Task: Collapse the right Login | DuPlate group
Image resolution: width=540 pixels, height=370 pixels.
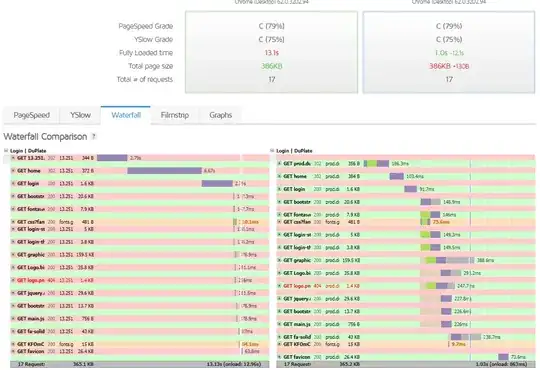Action: tap(272, 151)
